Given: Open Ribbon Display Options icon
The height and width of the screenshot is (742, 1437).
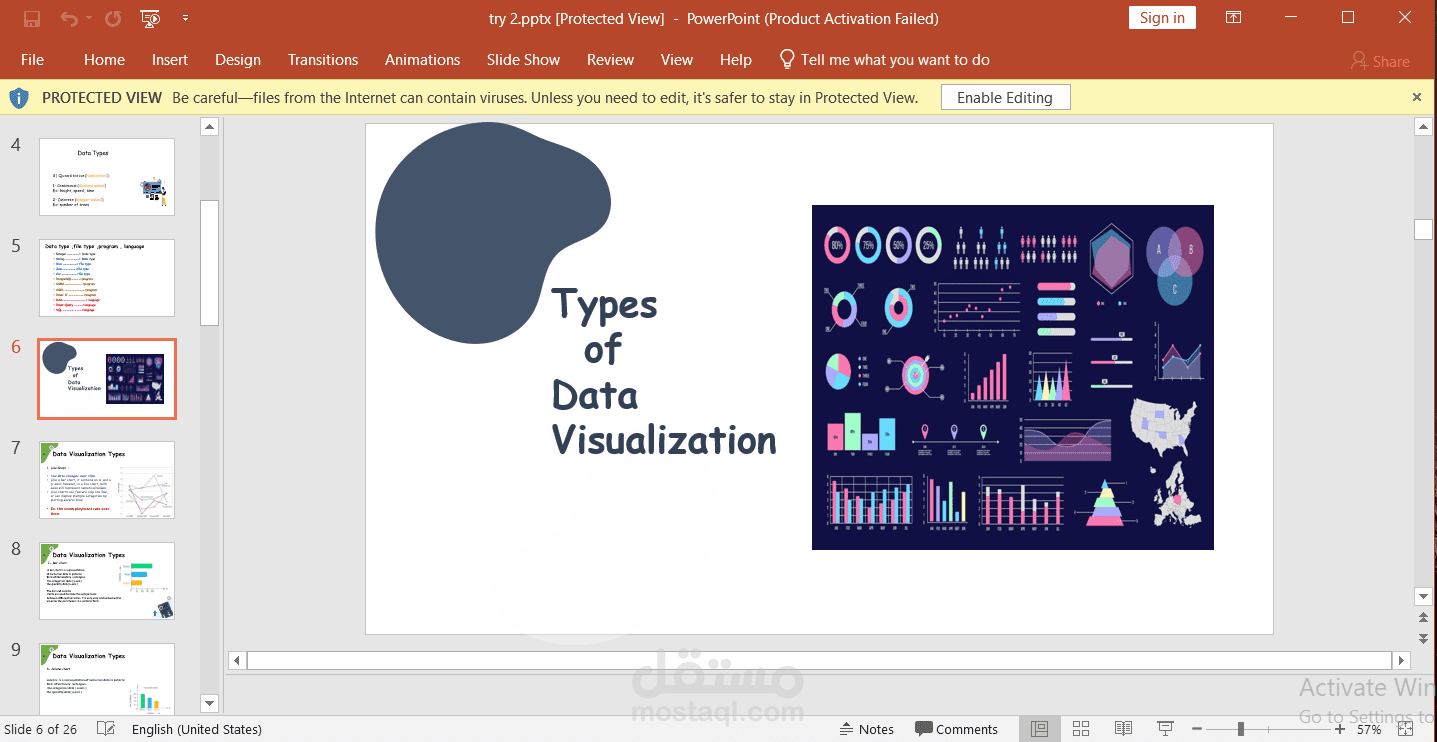Looking at the screenshot, I should click(1234, 18).
